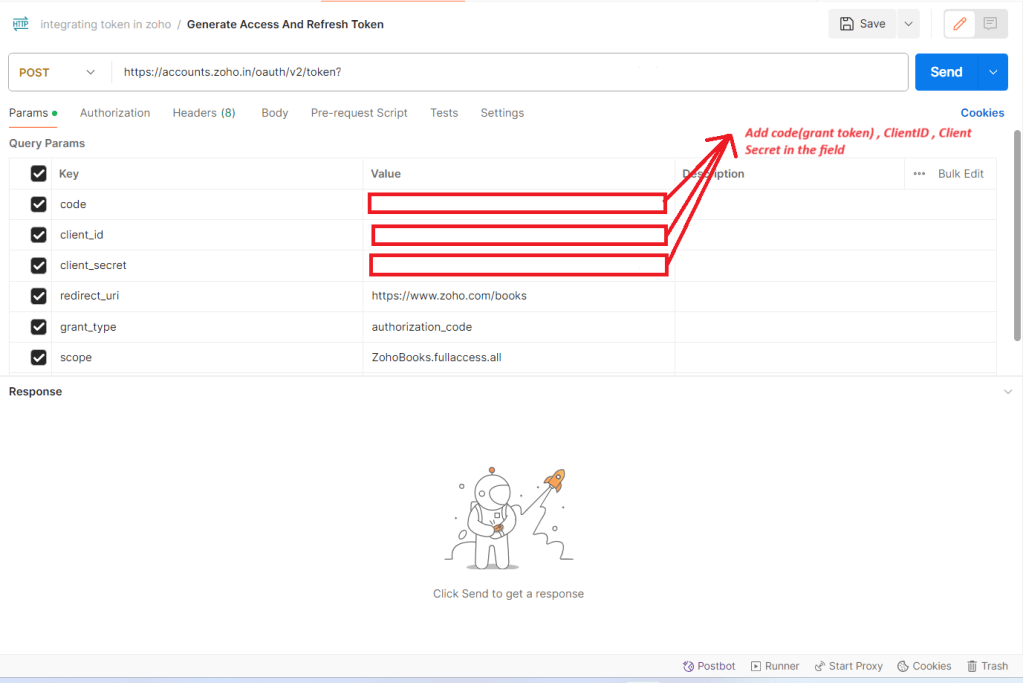Open the Send button dropdown arrow

coord(993,72)
